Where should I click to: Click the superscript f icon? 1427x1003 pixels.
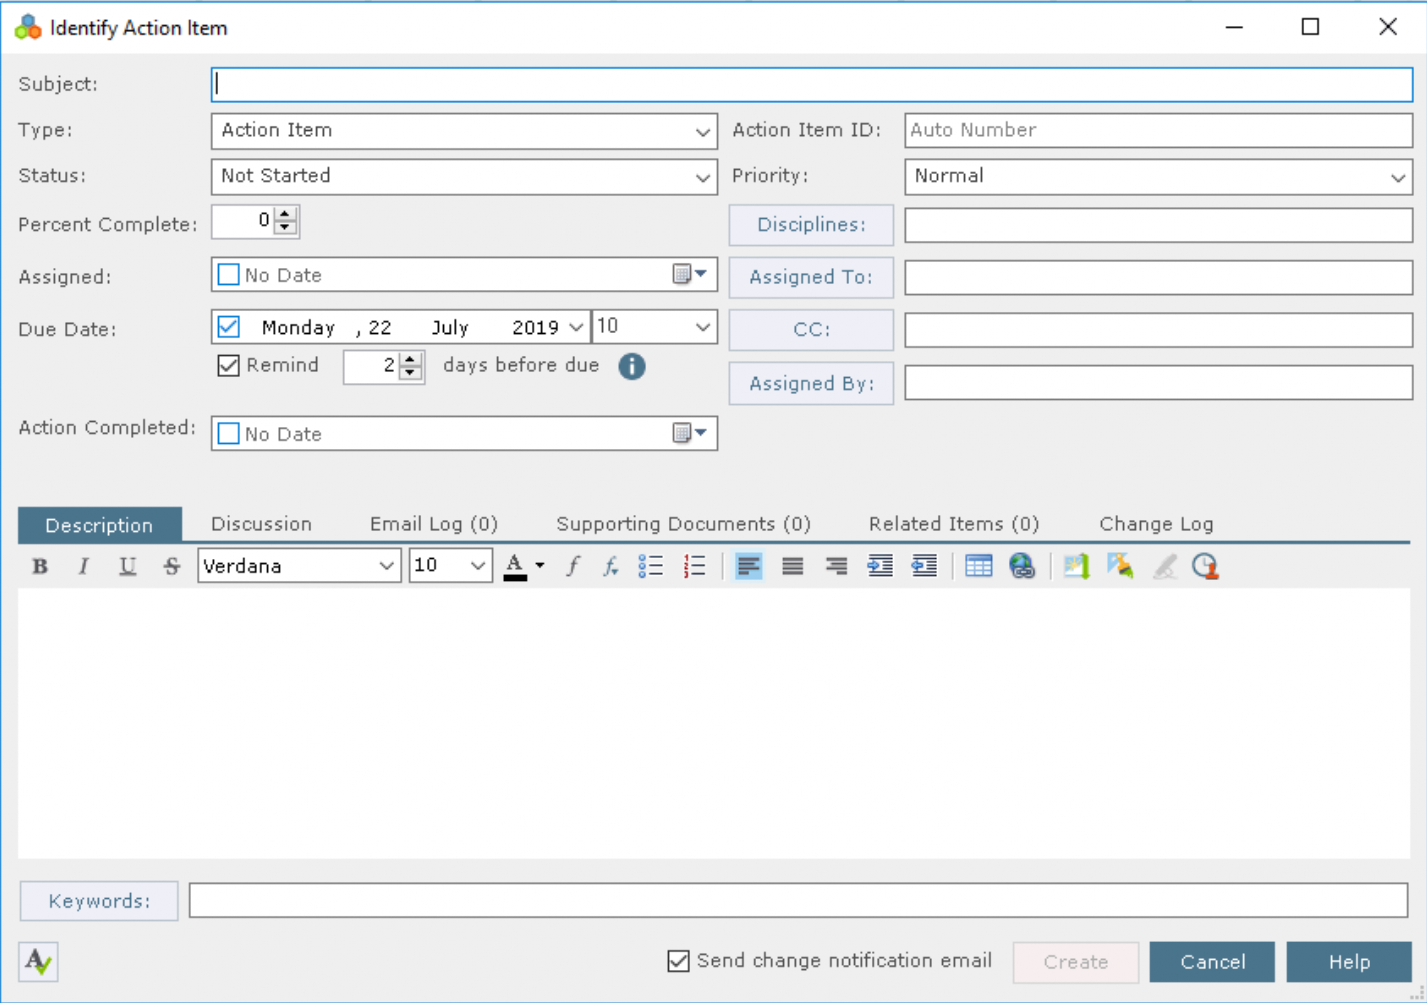[x=573, y=566]
